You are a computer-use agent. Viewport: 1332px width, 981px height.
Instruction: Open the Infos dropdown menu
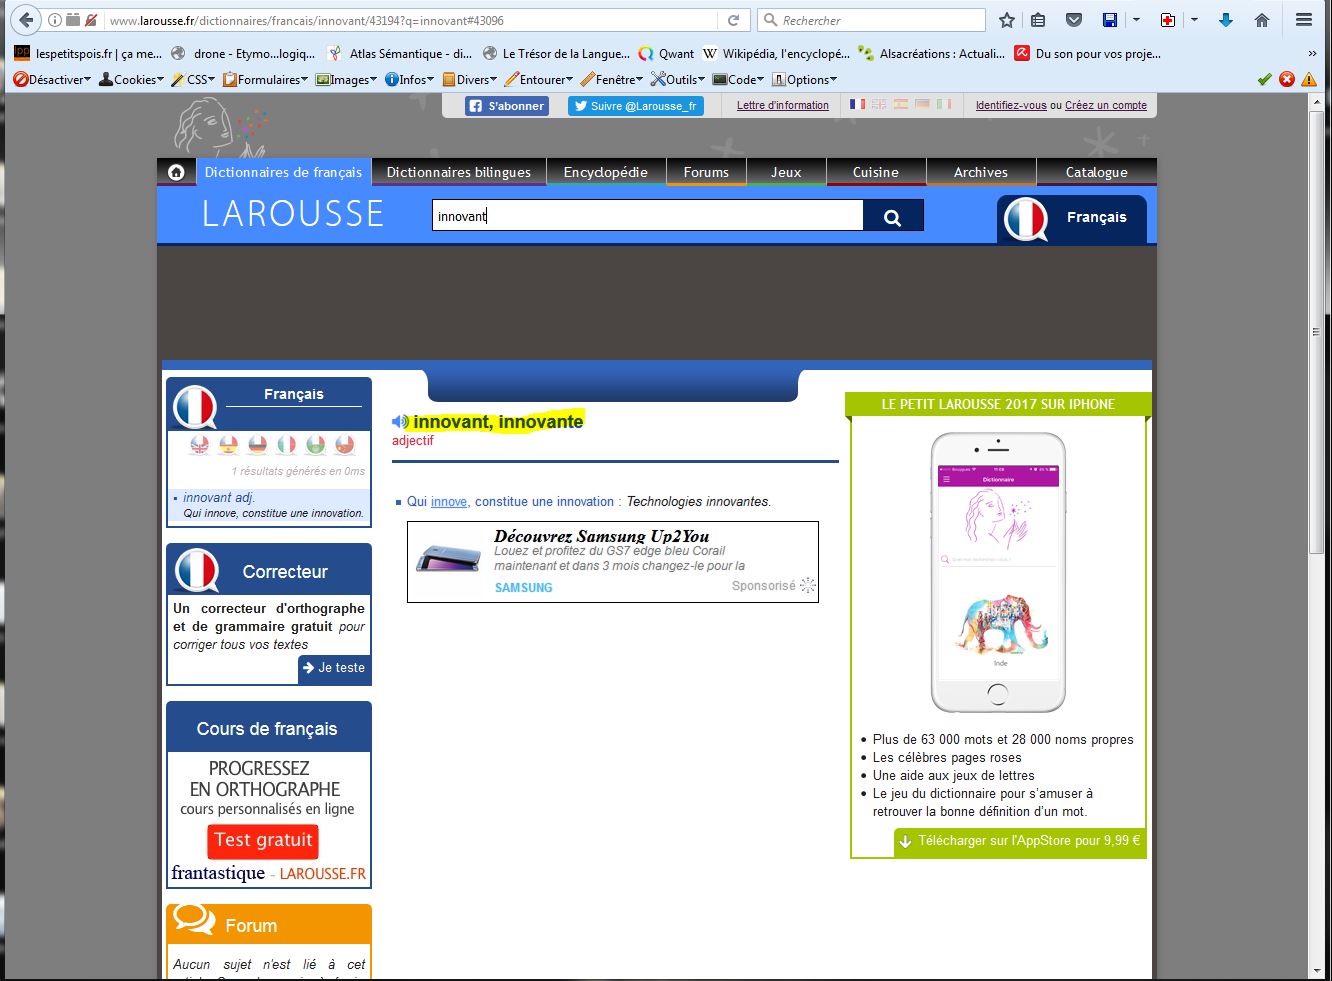pos(410,80)
